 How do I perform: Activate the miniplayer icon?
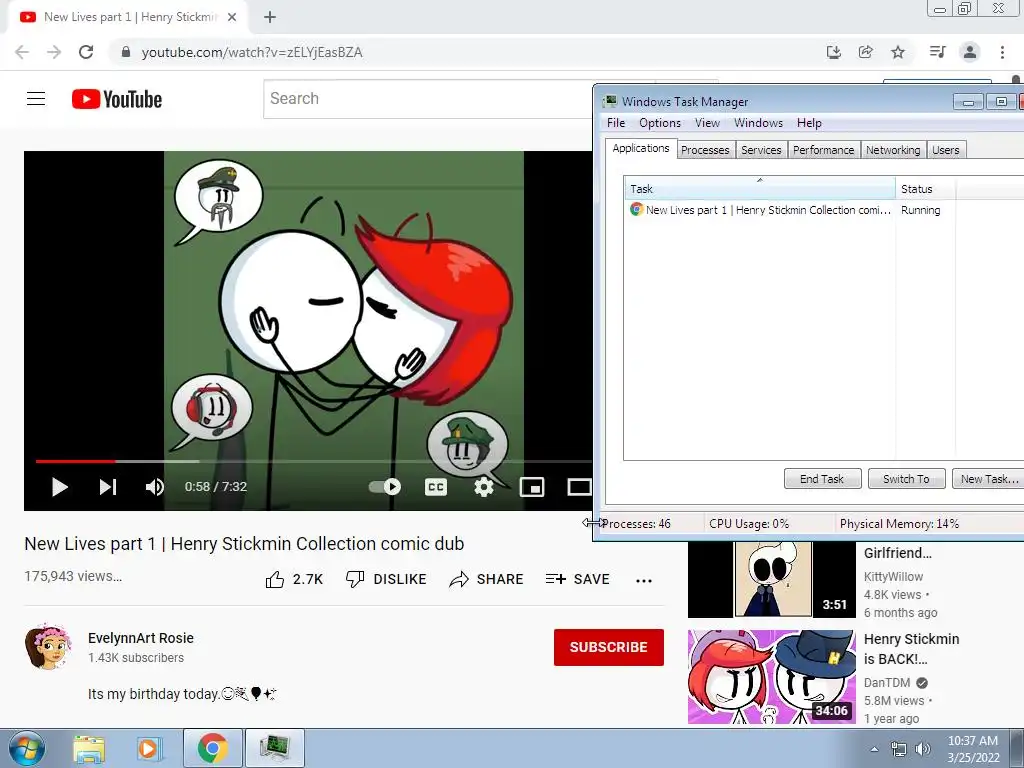532,487
